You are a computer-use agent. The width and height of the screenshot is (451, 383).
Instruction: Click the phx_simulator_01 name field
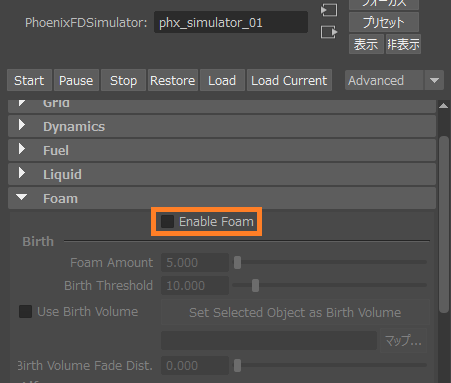(x=231, y=22)
